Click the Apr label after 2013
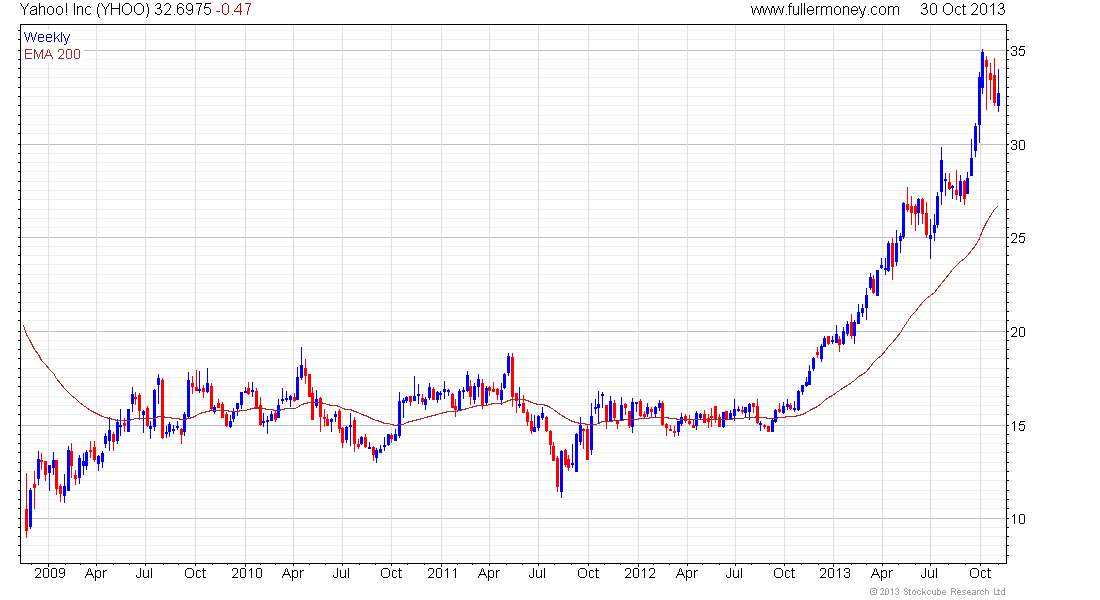 [882, 573]
